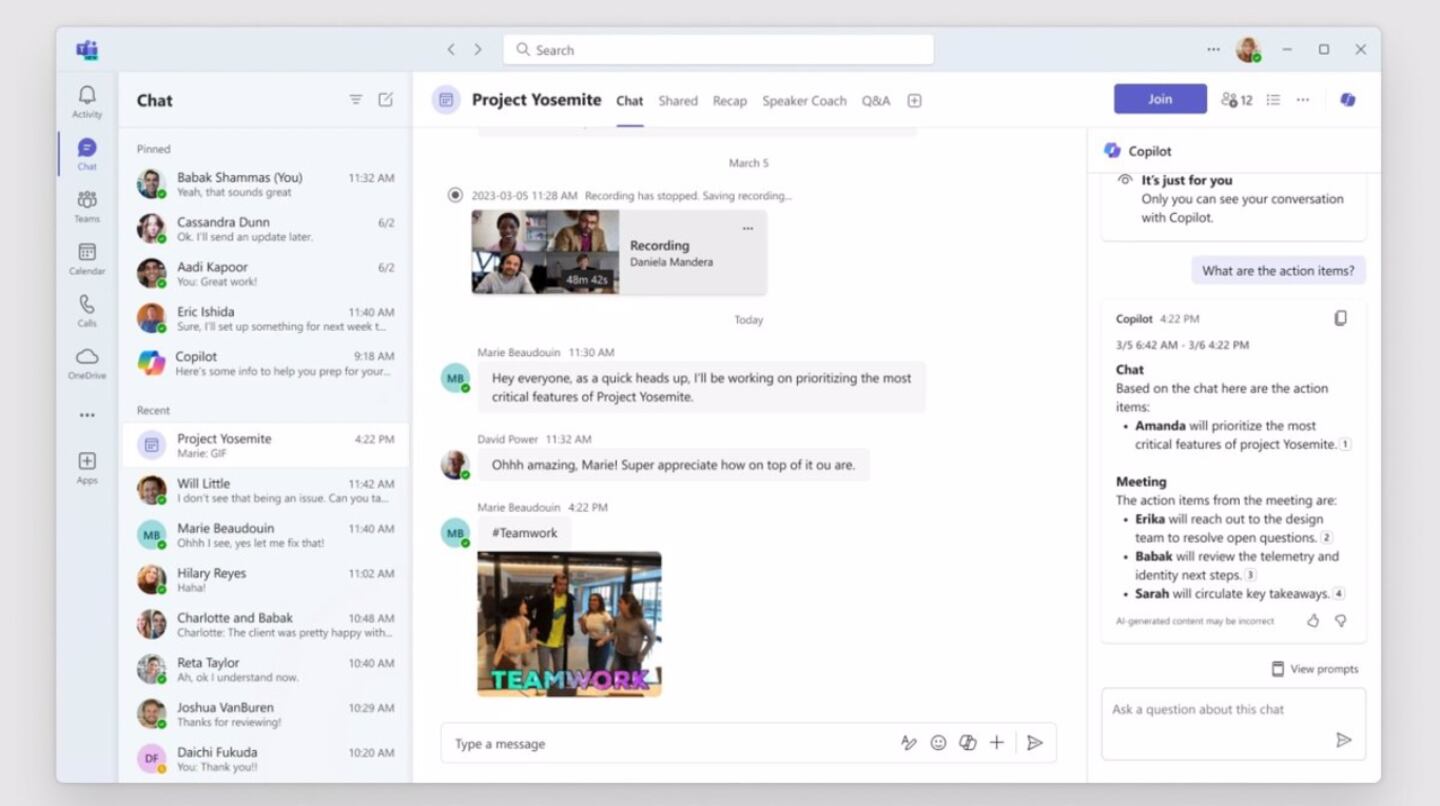The height and width of the screenshot is (806, 1440).
Task: Open View prompts
Action: pyautogui.click(x=1314, y=669)
